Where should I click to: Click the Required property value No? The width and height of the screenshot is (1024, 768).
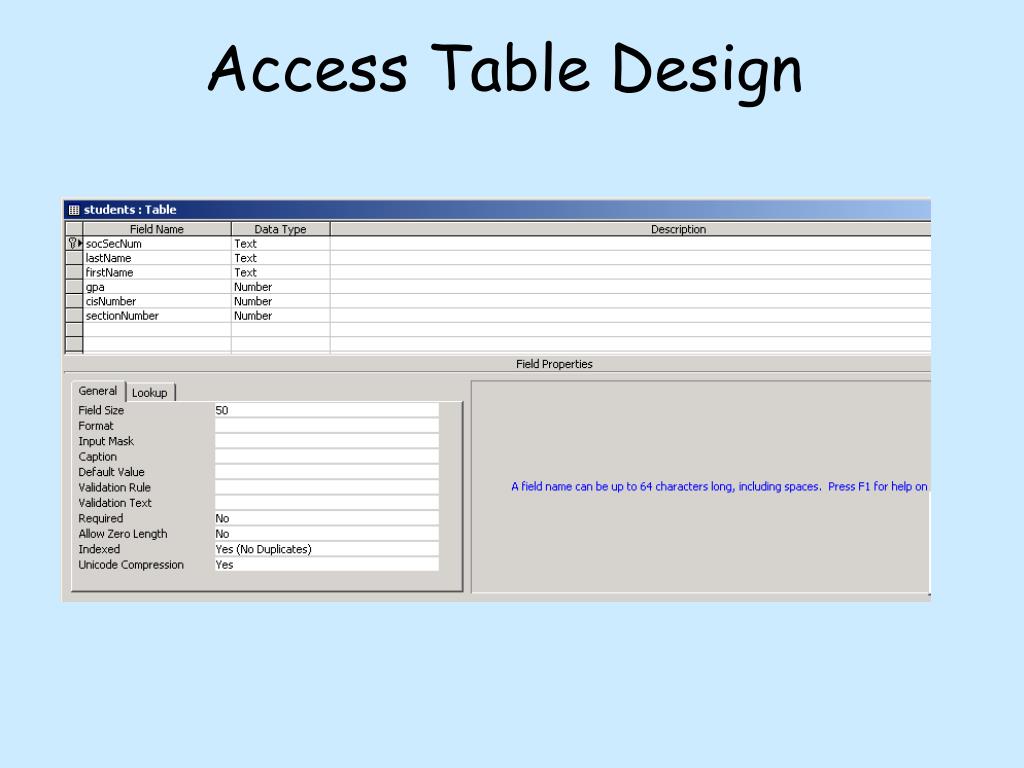(327, 519)
